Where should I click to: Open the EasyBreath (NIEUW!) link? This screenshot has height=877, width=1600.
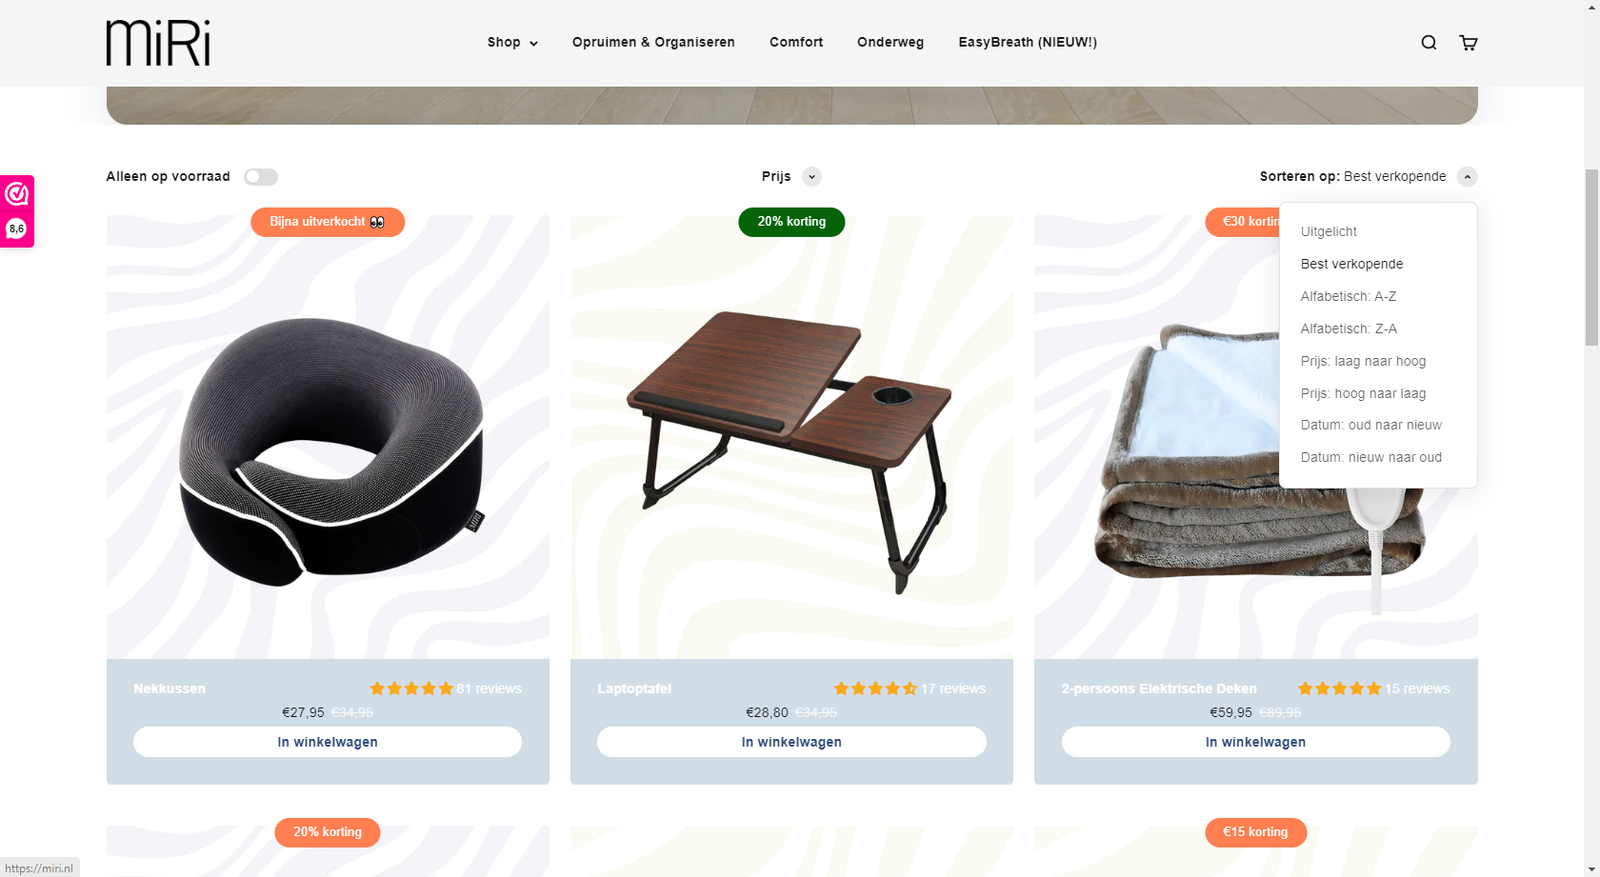(1027, 42)
